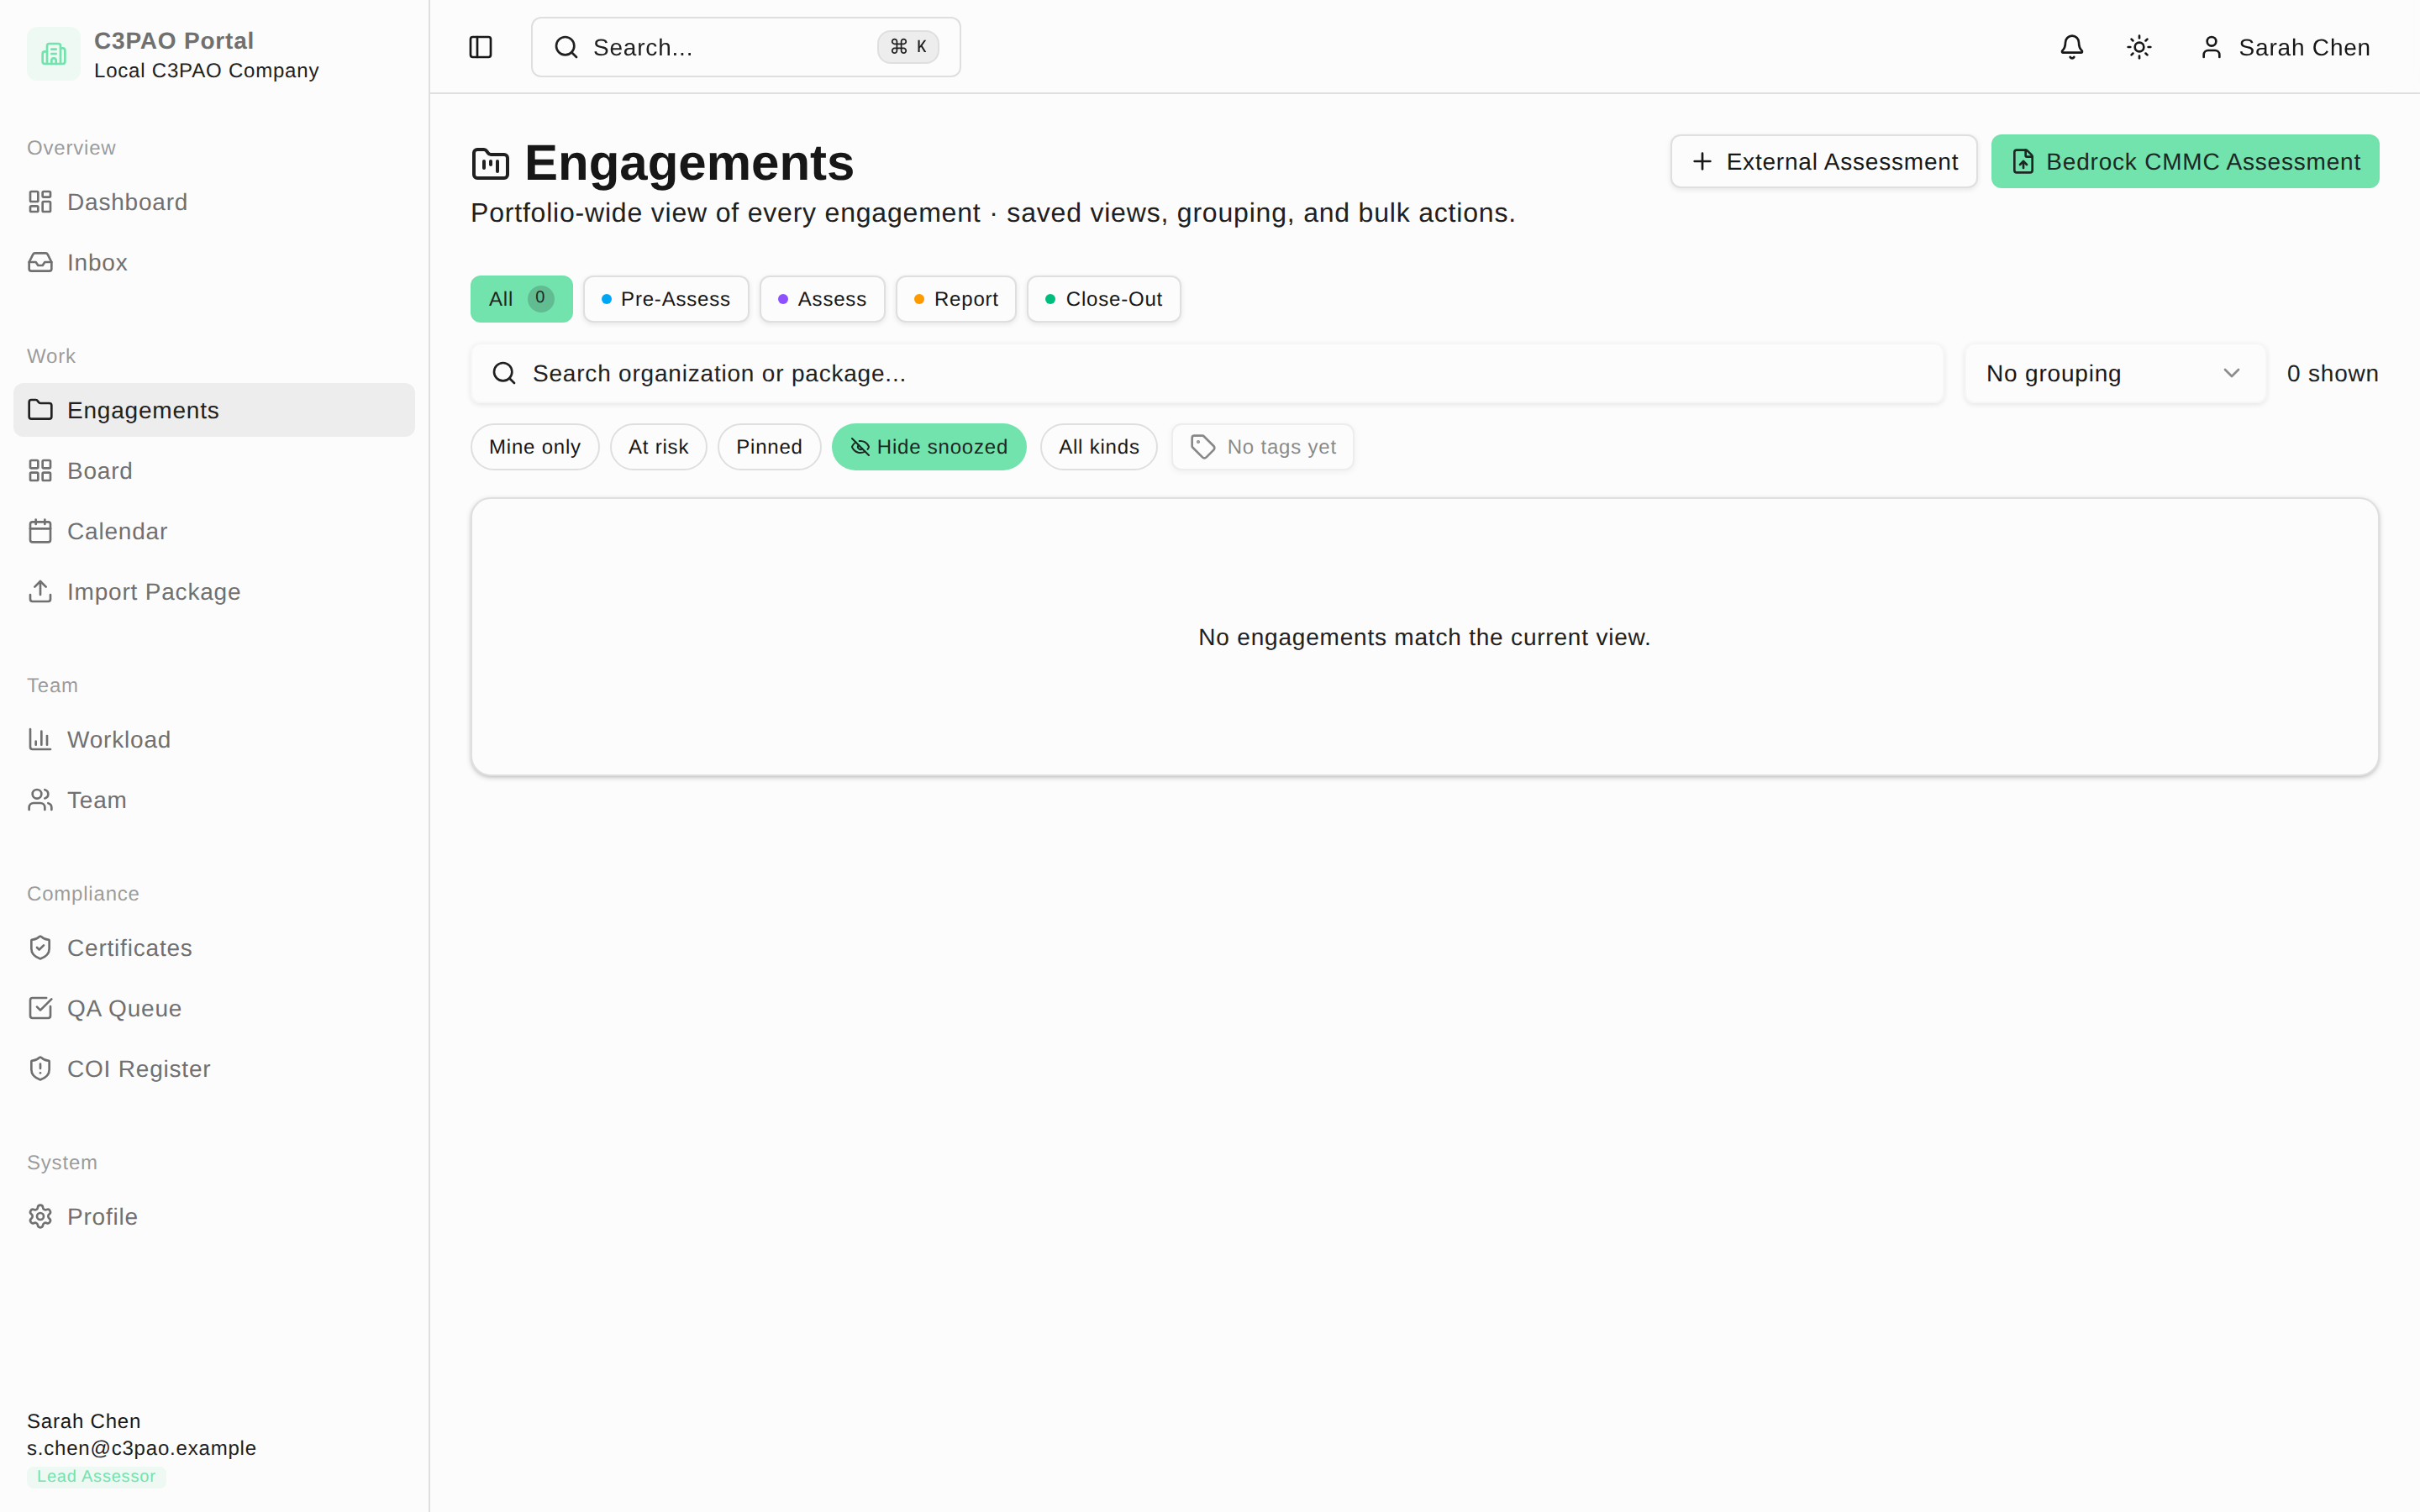2420x1512 pixels.
Task: Toggle Mine only filter
Action: [x=535, y=447]
